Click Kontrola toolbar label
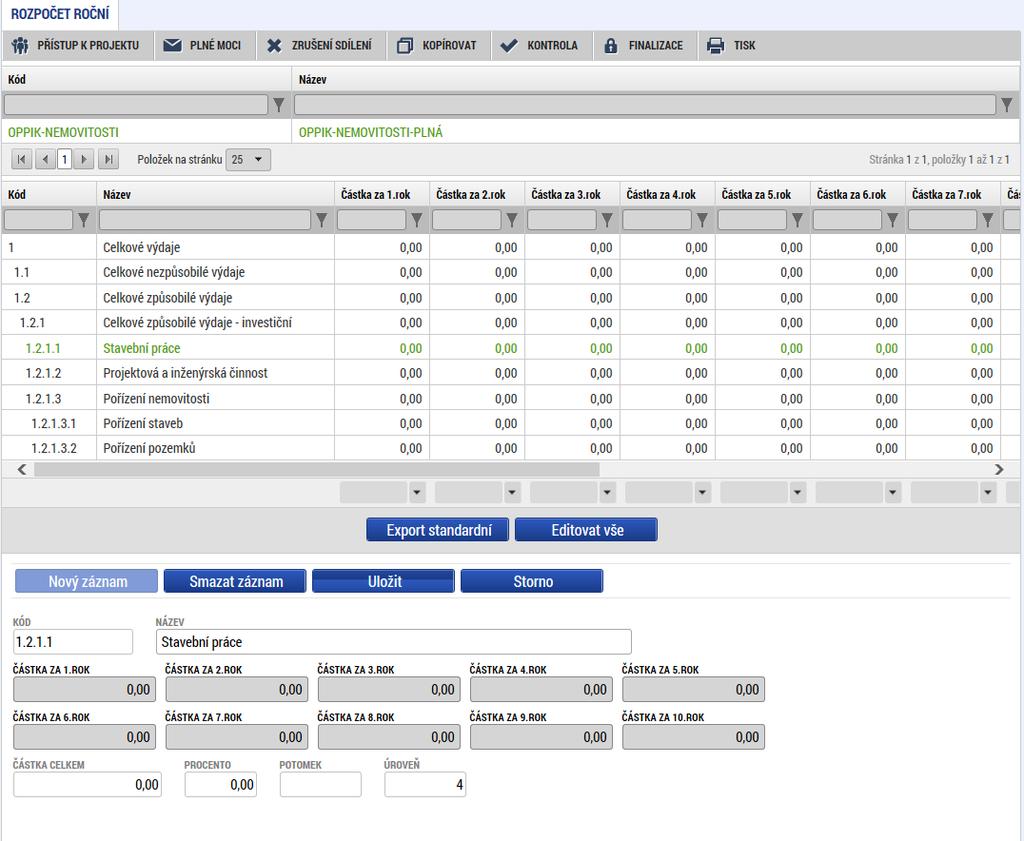This screenshot has height=841, width=1024. (x=552, y=46)
